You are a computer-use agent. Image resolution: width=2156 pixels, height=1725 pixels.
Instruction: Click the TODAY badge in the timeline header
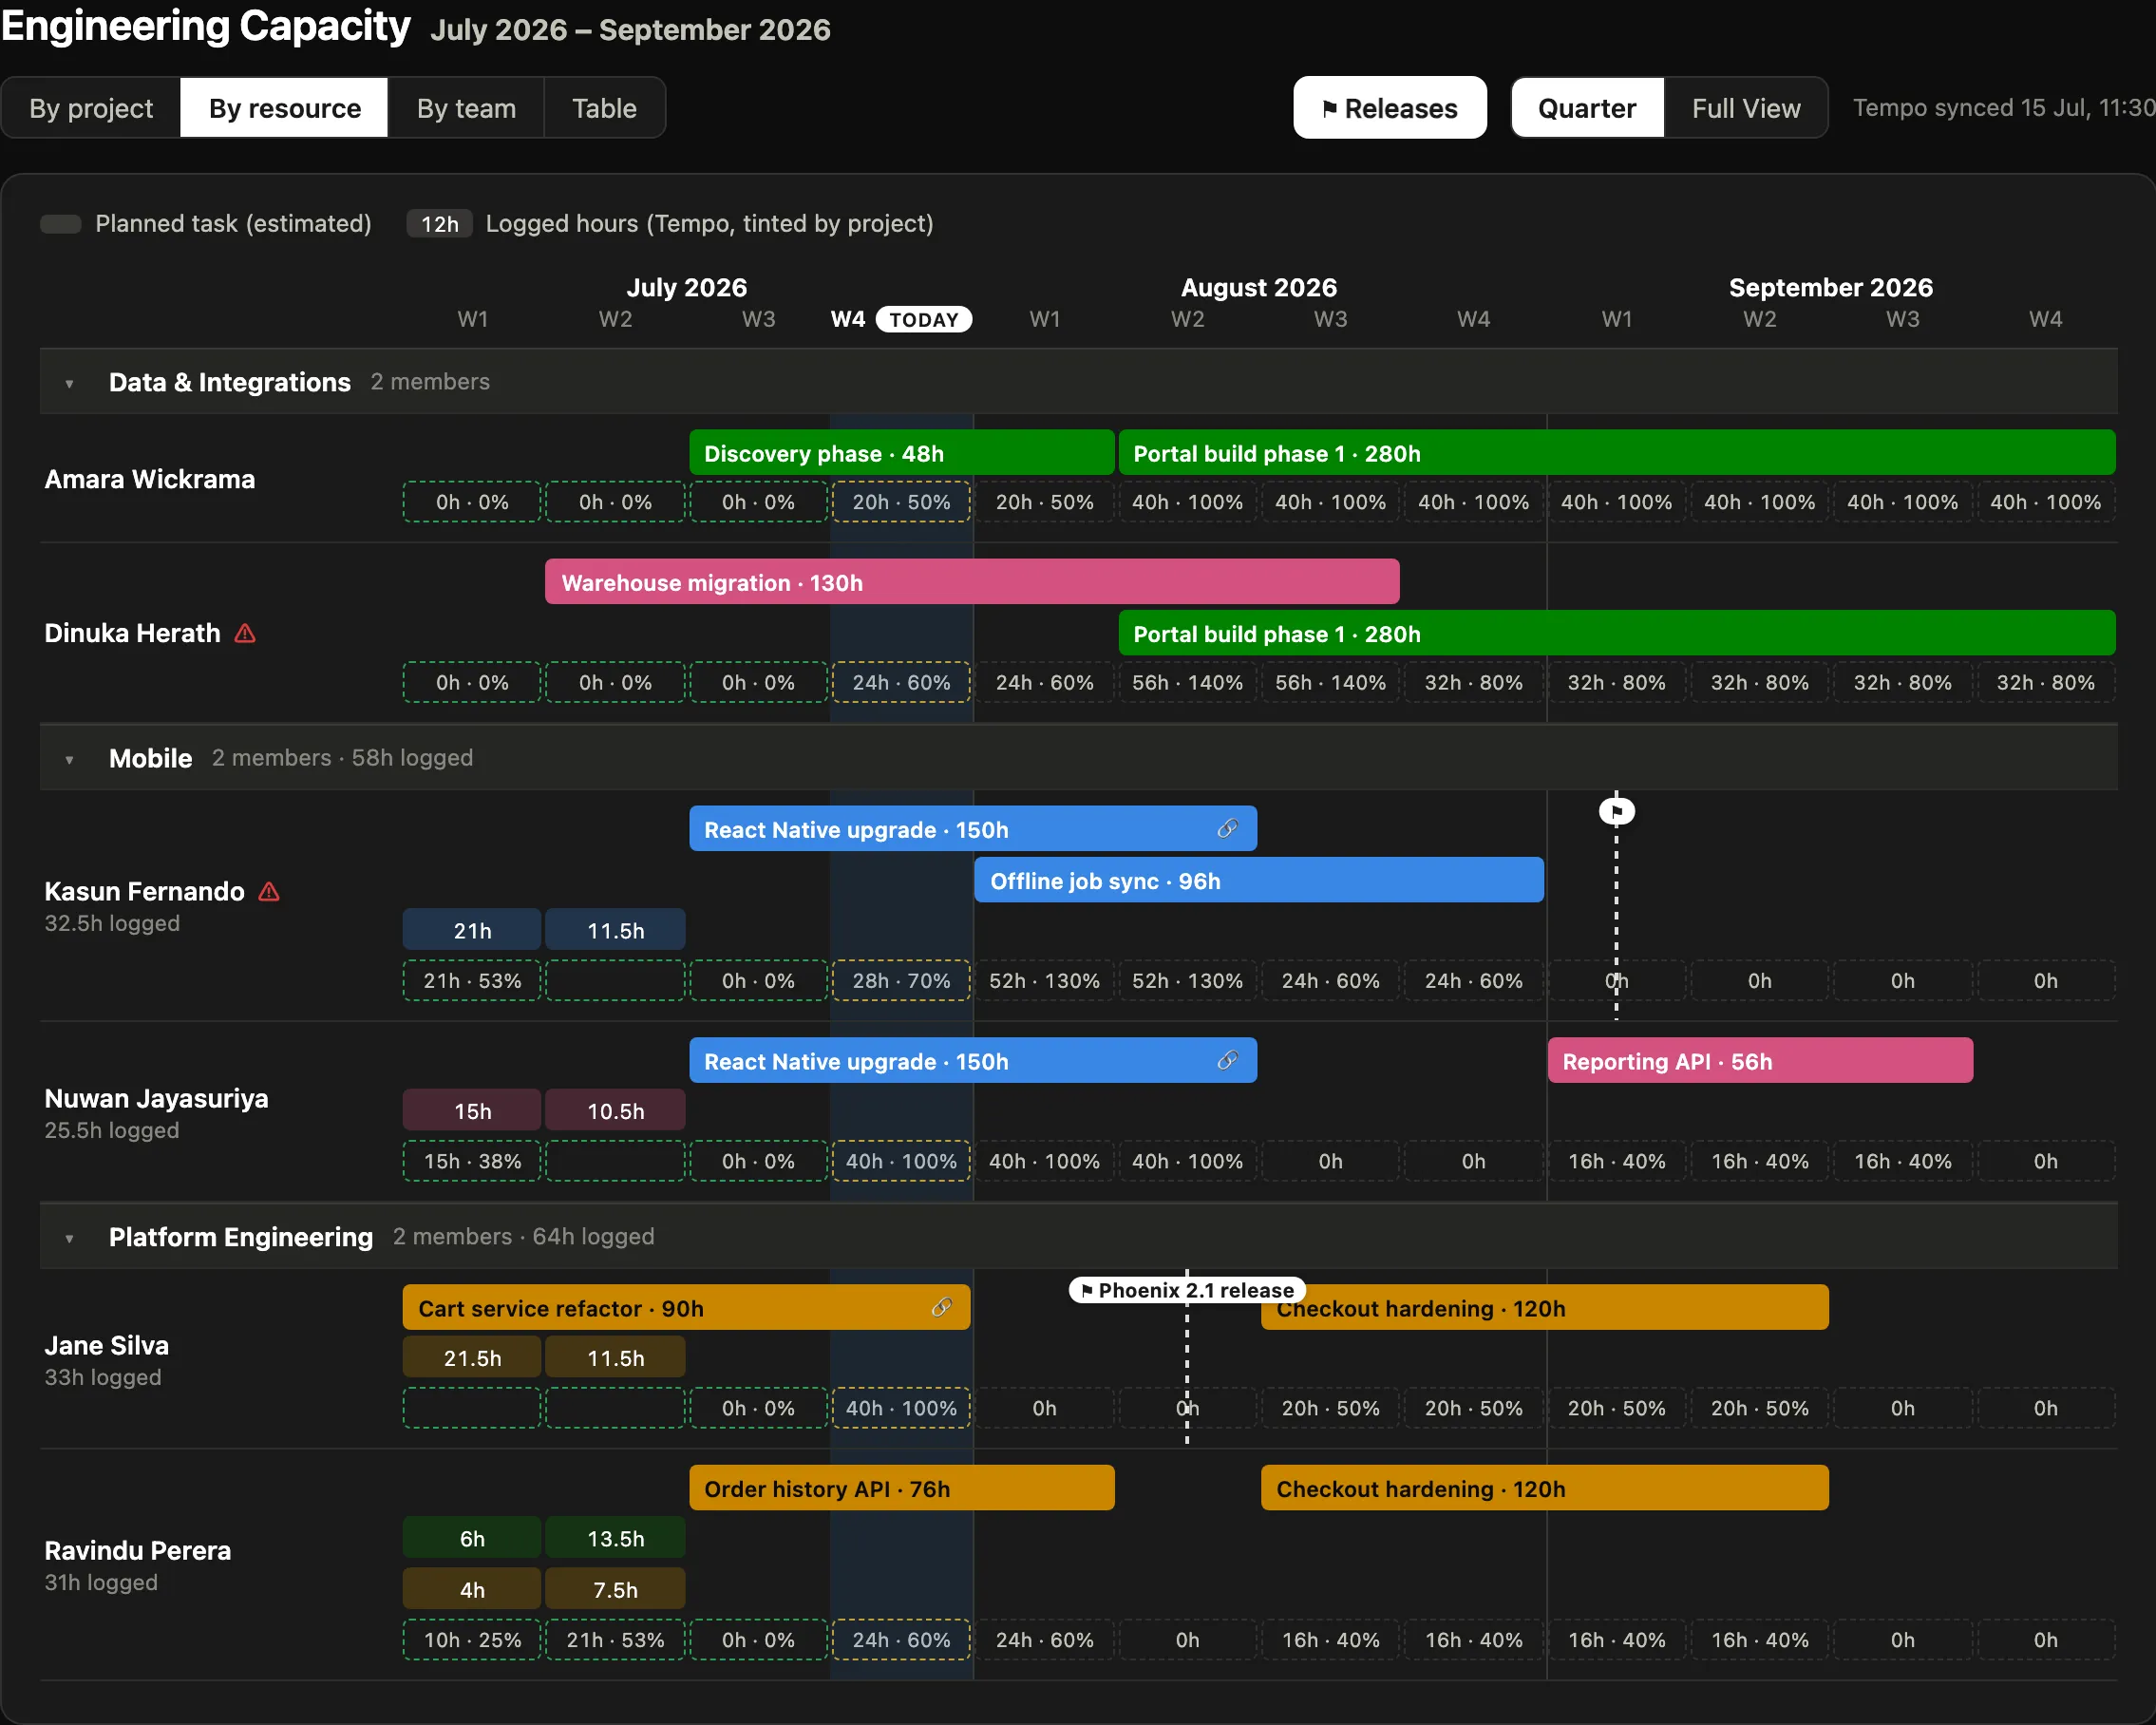coord(923,319)
